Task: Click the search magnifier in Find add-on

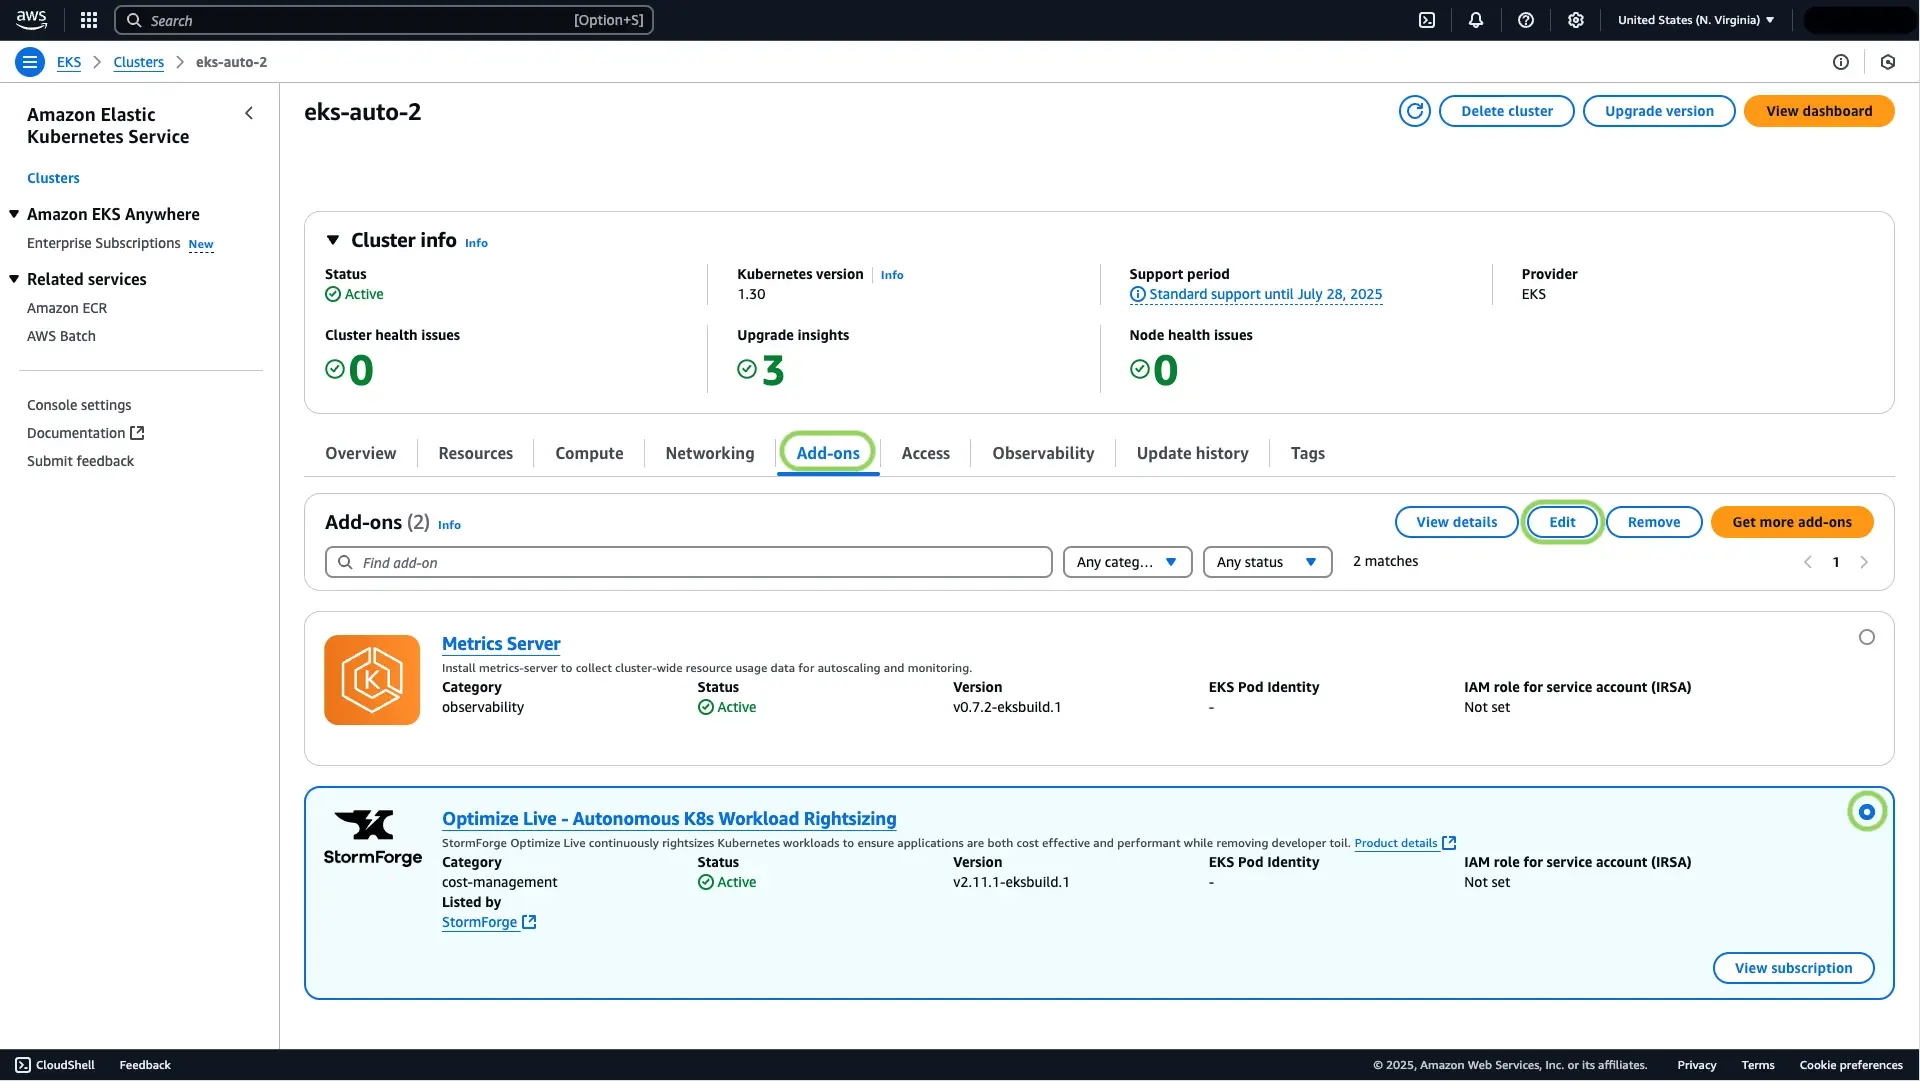Action: 345,562
